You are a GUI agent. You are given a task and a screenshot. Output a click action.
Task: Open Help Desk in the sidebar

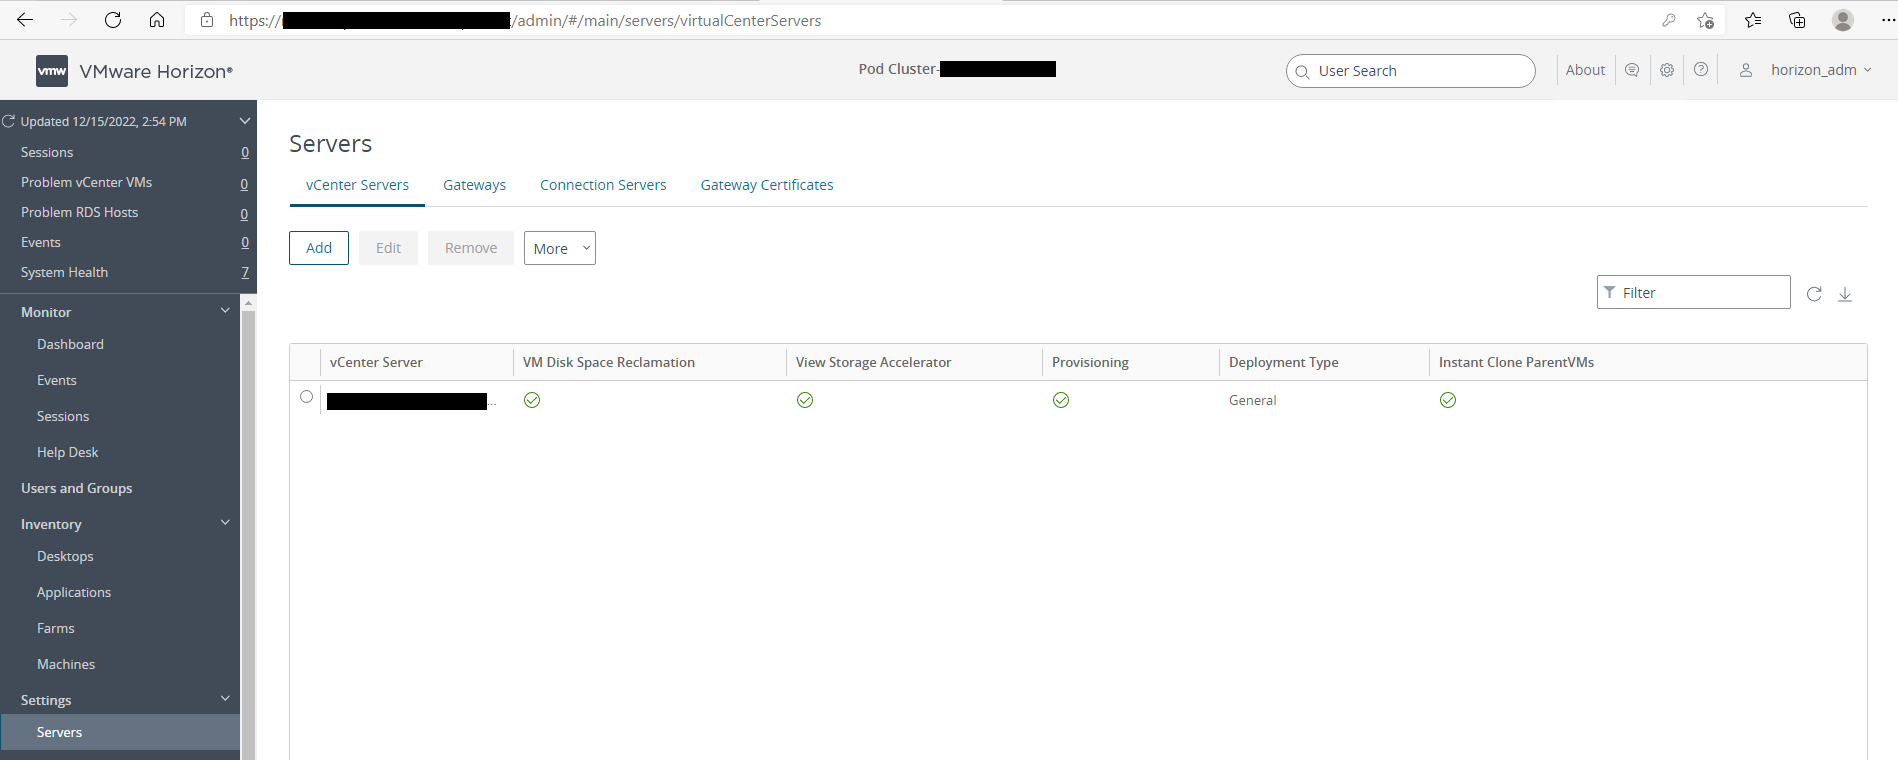(67, 452)
